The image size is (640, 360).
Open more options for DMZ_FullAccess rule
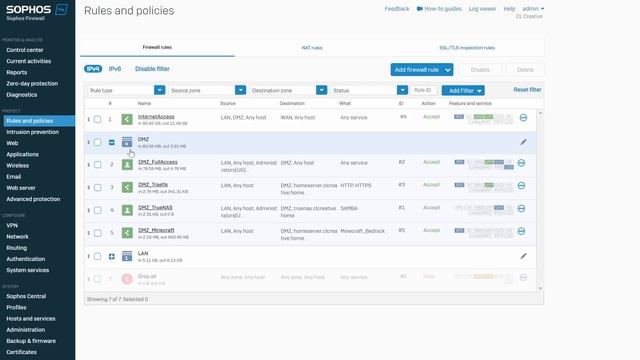pos(521,163)
